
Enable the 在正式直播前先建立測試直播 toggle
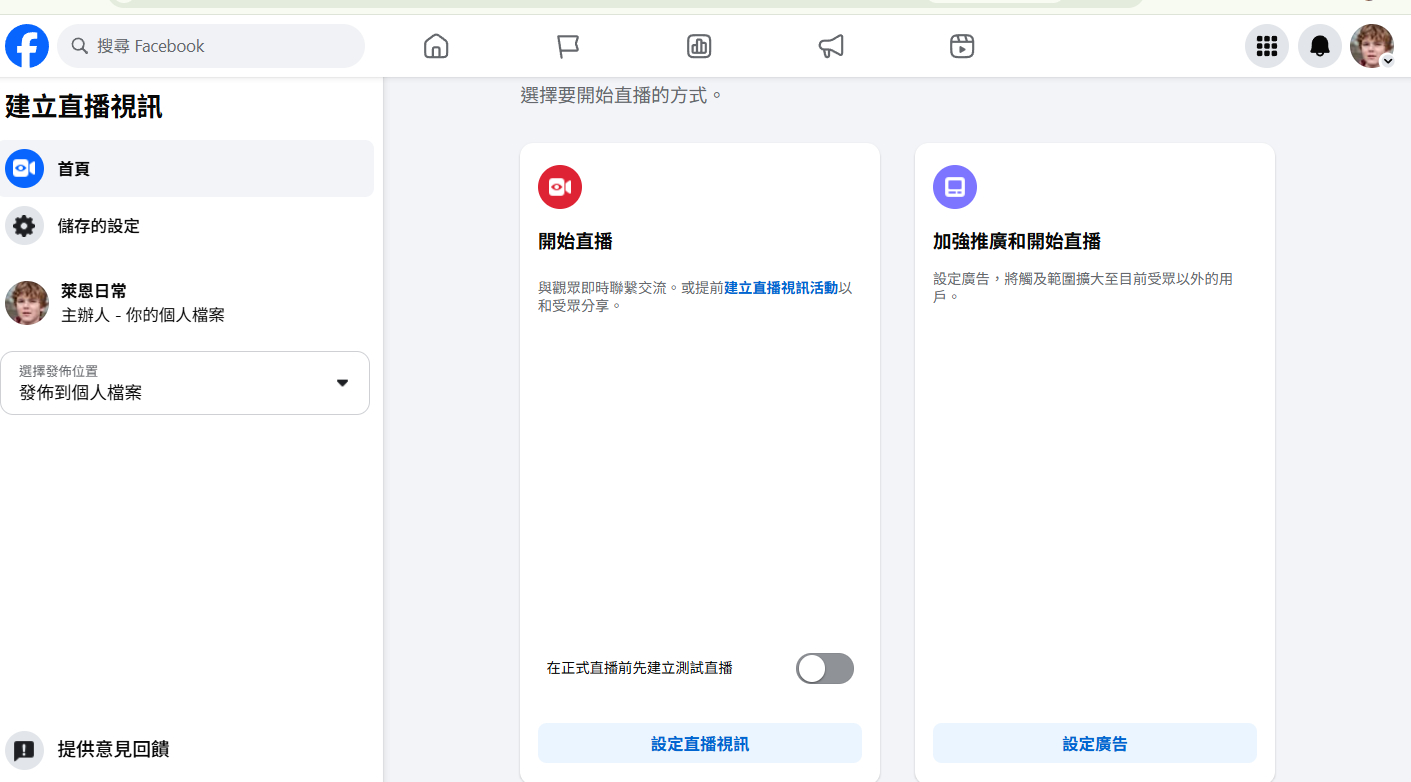coord(825,668)
